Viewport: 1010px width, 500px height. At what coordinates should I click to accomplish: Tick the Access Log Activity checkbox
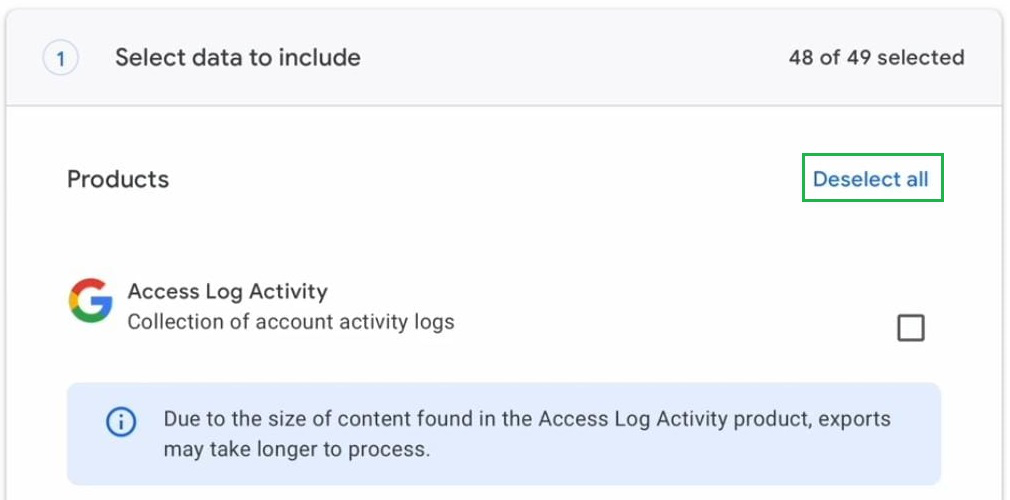pyautogui.click(x=910, y=328)
